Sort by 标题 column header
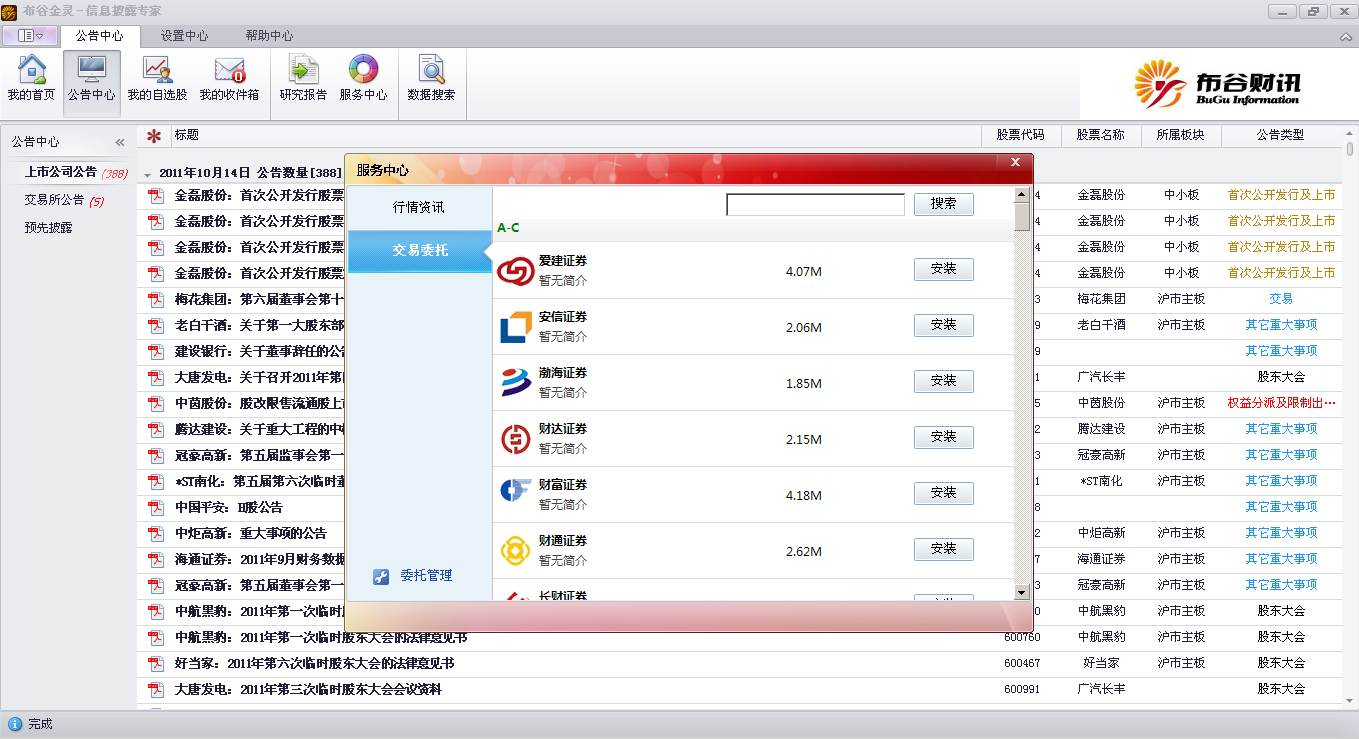Viewport: 1359px width, 739px height. [576, 135]
